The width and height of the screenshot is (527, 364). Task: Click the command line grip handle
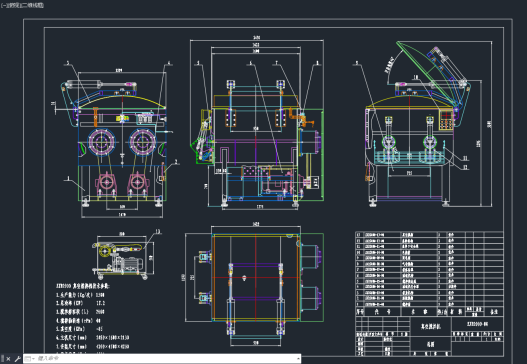[x=2, y=359]
